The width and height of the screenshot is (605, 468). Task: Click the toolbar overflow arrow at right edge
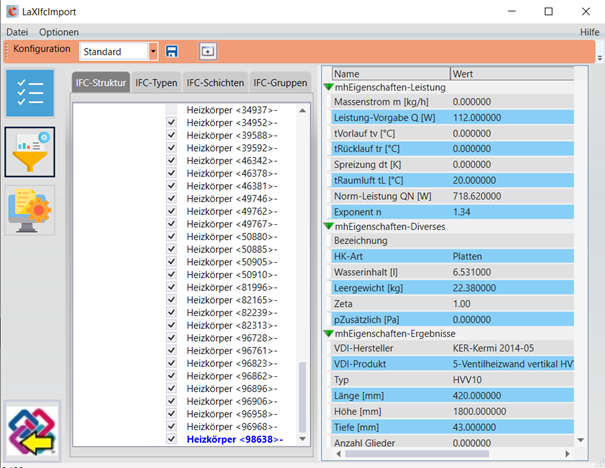600,58
